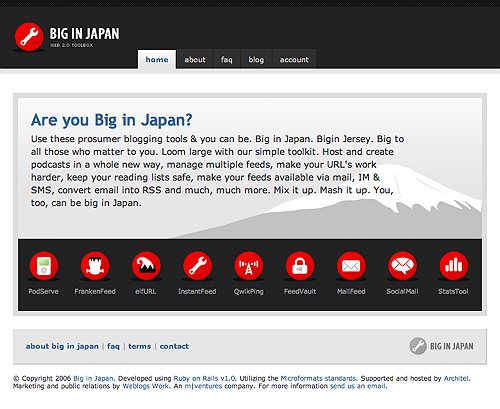Screen dimensions: 500x409
Task: Click the gray Big in Japan footer logo
Action: 441,346
